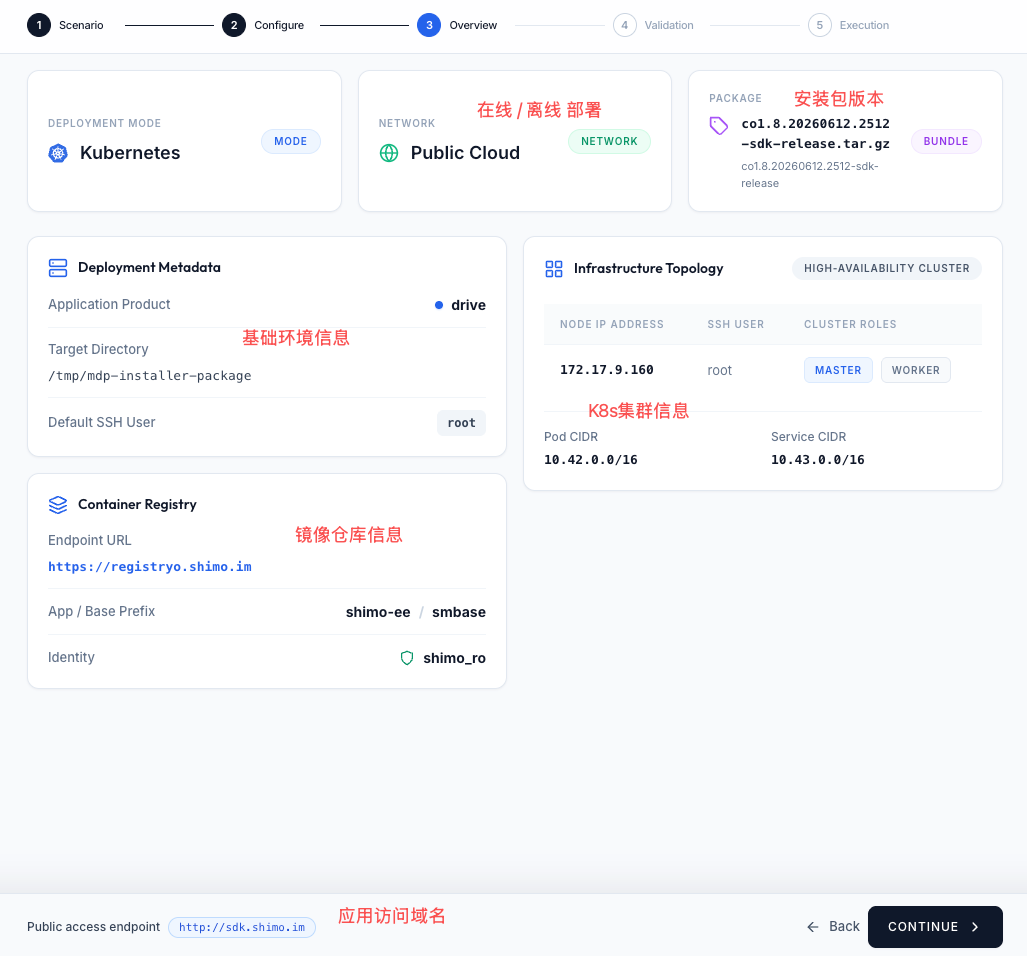
Task: Click the Kubernetes helm wheel icon
Action: (x=58, y=153)
